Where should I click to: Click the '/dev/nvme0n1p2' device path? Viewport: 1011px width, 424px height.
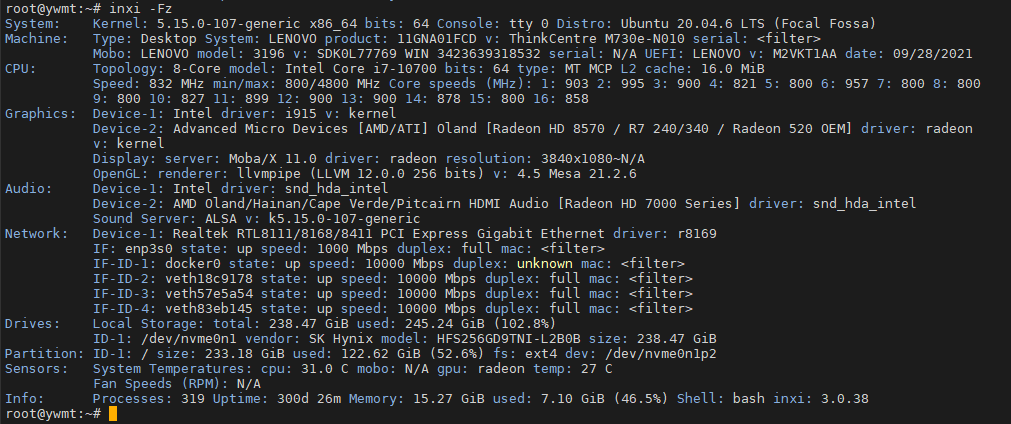coord(661,354)
